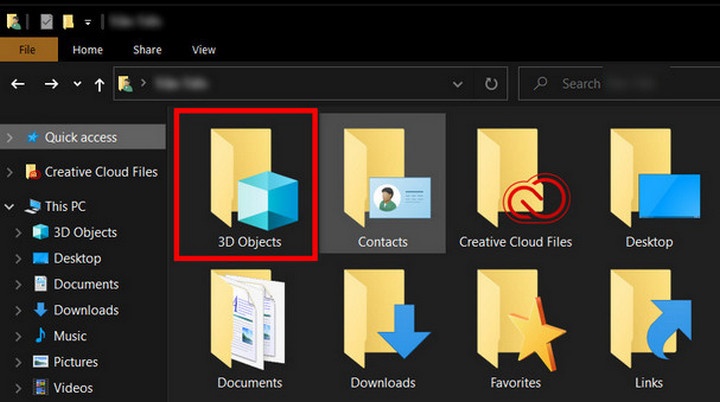Switch to the Share ribbon tab
720x402 pixels.
pos(147,50)
